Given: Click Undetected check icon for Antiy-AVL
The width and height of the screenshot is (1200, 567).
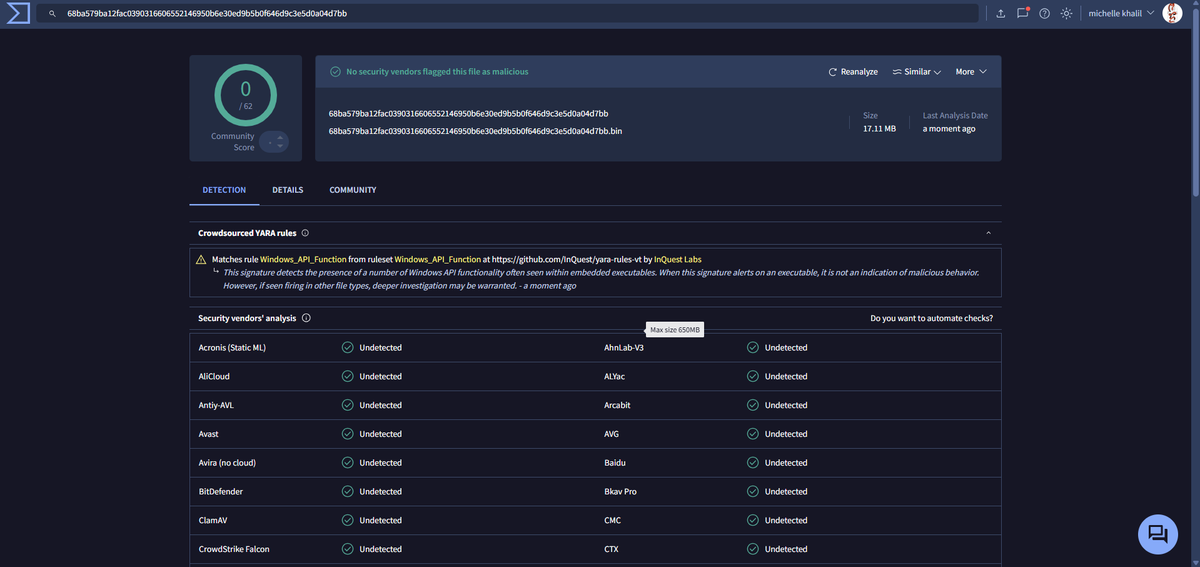Looking at the screenshot, I should click(x=347, y=405).
